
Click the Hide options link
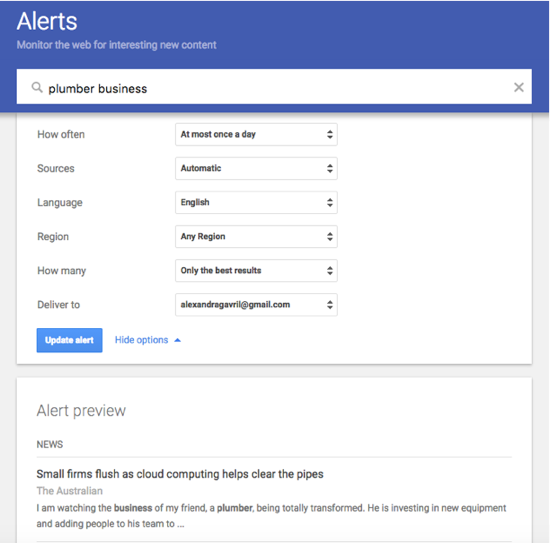[x=141, y=340]
